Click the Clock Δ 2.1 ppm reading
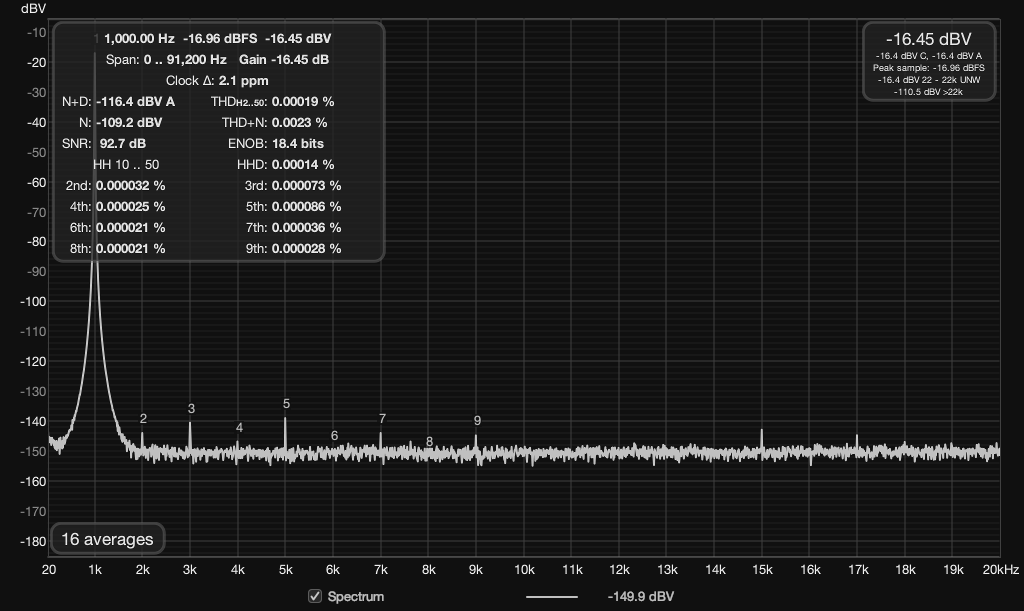The height and width of the screenshot is (611, 1024). [217, 81]
